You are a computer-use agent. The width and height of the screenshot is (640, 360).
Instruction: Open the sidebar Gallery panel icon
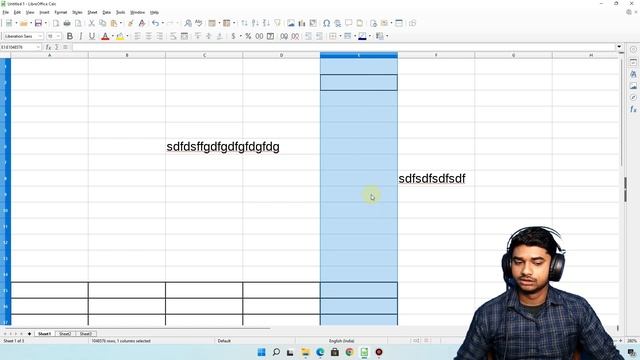click(x=633, y=86)
